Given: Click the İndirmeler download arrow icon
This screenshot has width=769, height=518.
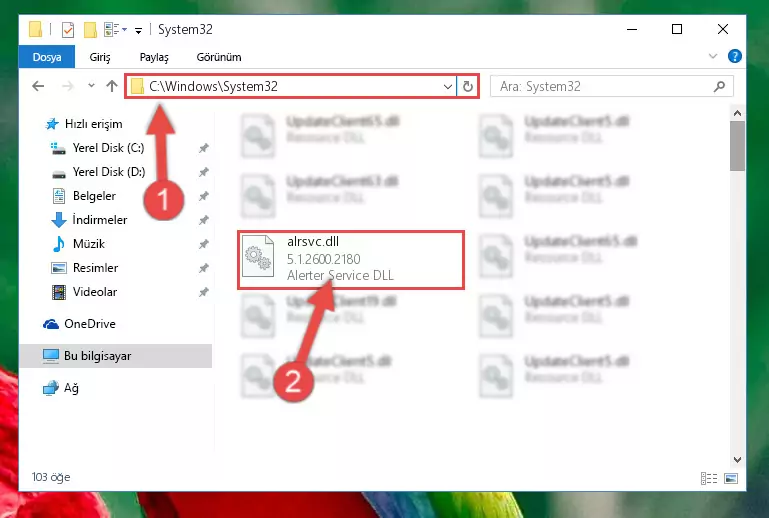Looking at the screenshot, I should coord(59,220).
